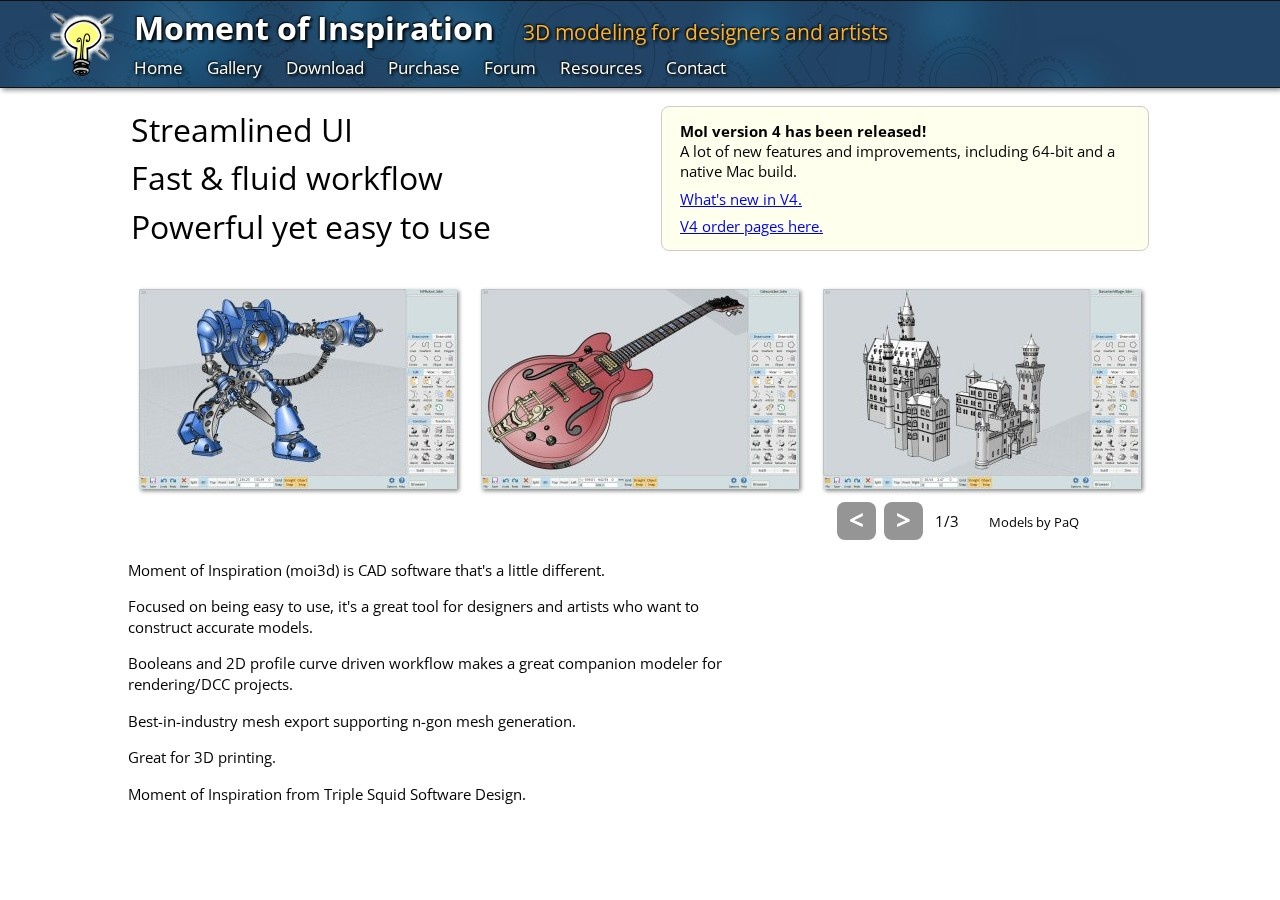Click the Models by PaQ credit

click(1034, 522)
